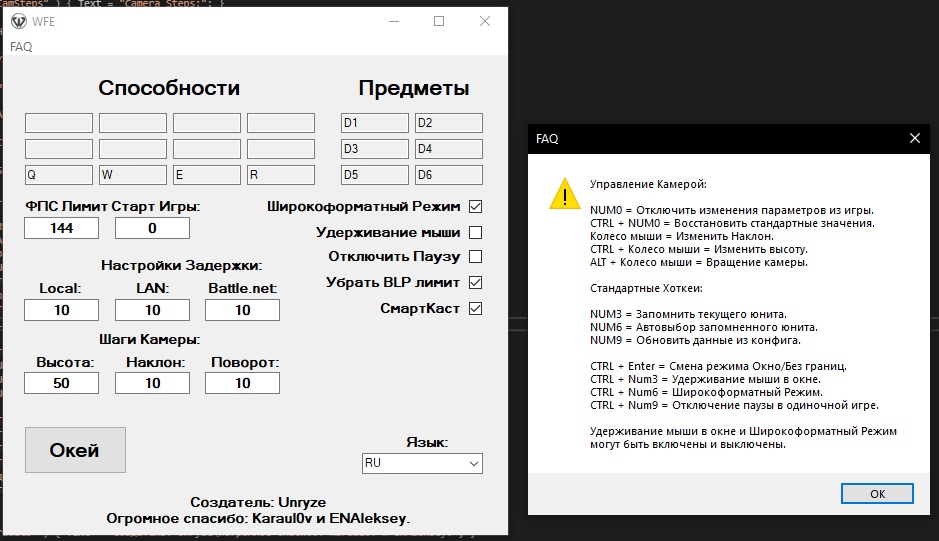
Task: Click the Настройки Задержки label
Action: point(181,265)
